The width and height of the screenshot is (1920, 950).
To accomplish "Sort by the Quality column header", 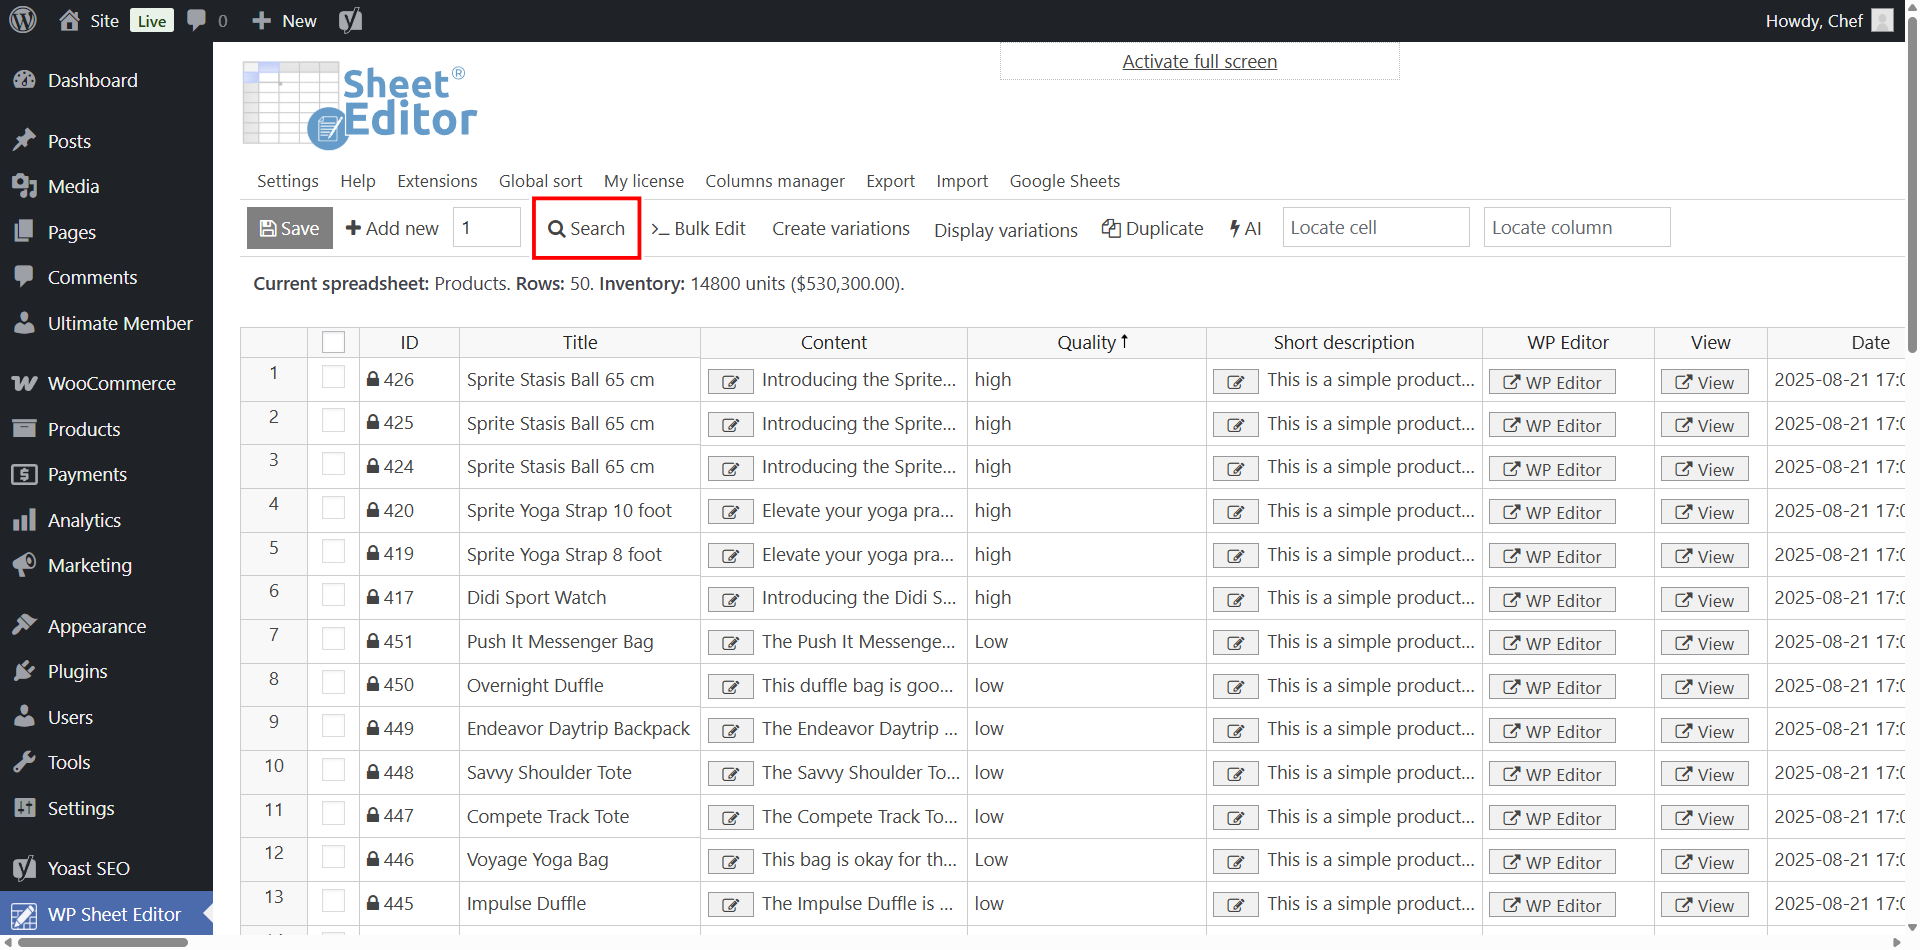I will [1086, 342].
